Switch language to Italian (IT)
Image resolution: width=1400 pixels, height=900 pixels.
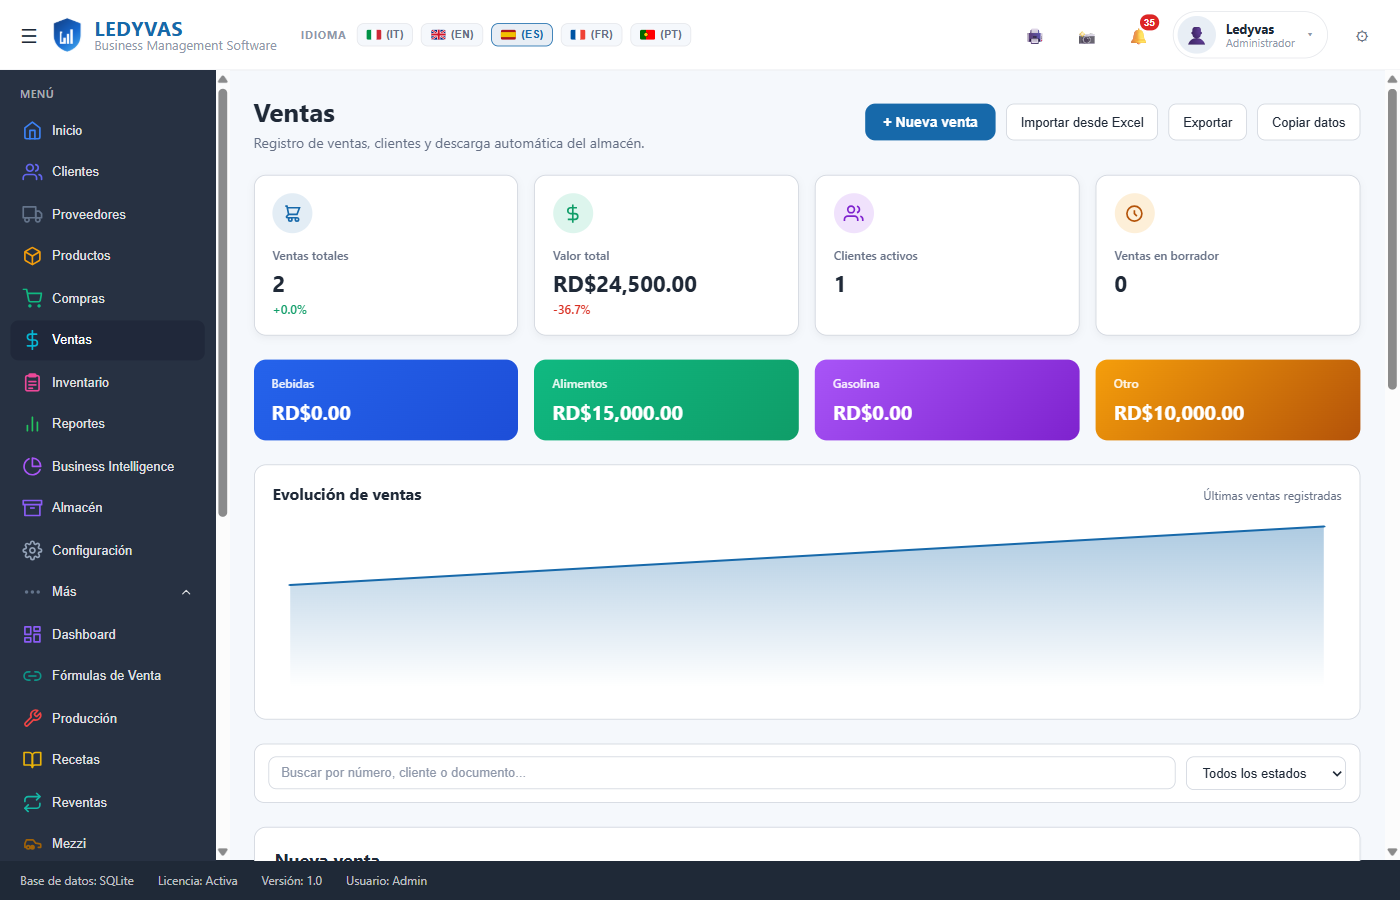click(385, 35)
